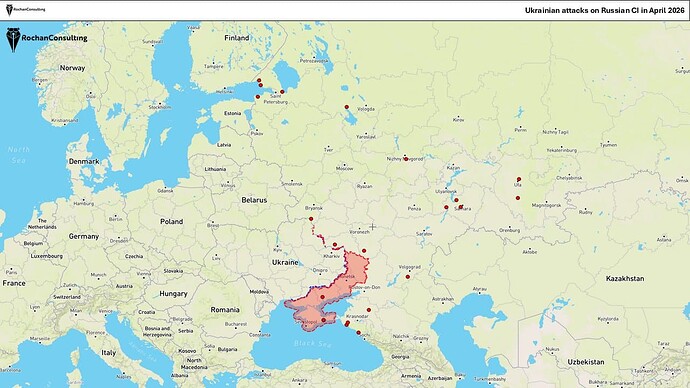Click the 'Smolensk' city label

click(292, 184)
